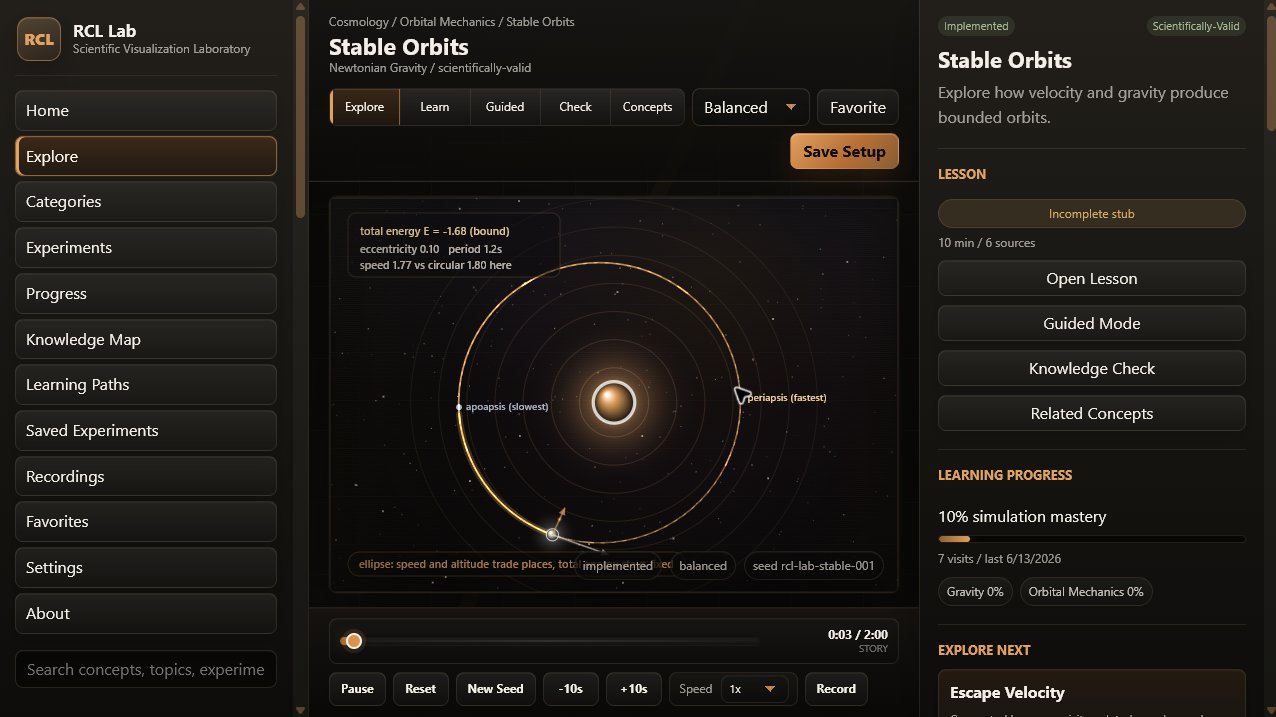Click the Open Lesson button
The width and height of the screenshot is (1276, 717).
point(1092,278)
